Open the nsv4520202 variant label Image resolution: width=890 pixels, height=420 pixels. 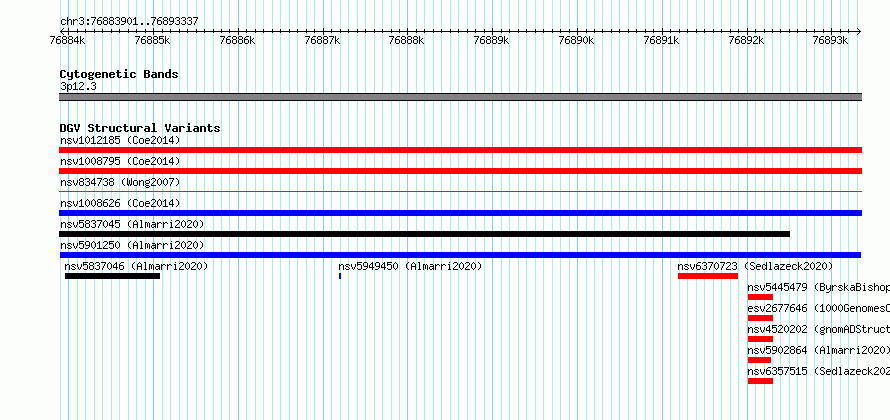pyautogui.click(x=818, y=329)
